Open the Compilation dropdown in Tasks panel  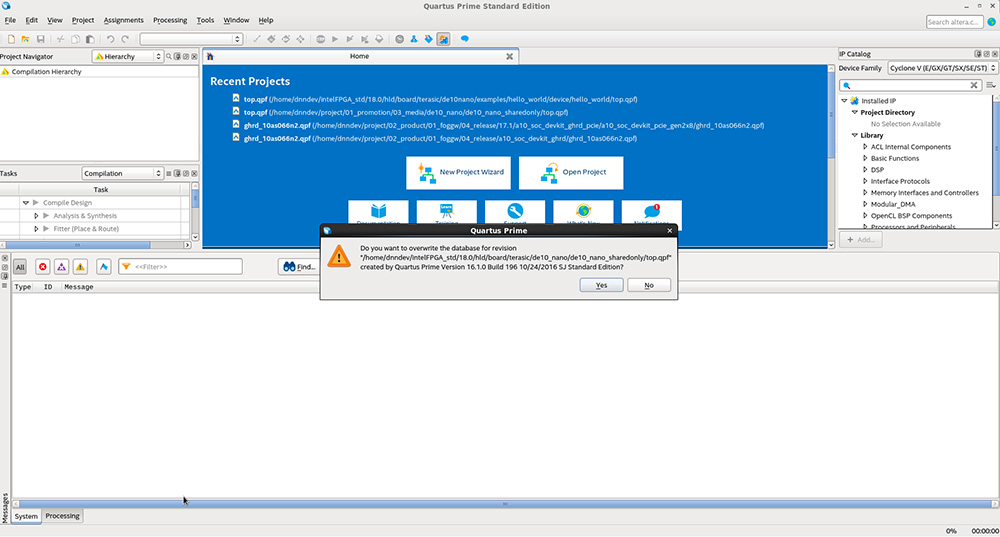pyautogui.click(x=122, y=173)
